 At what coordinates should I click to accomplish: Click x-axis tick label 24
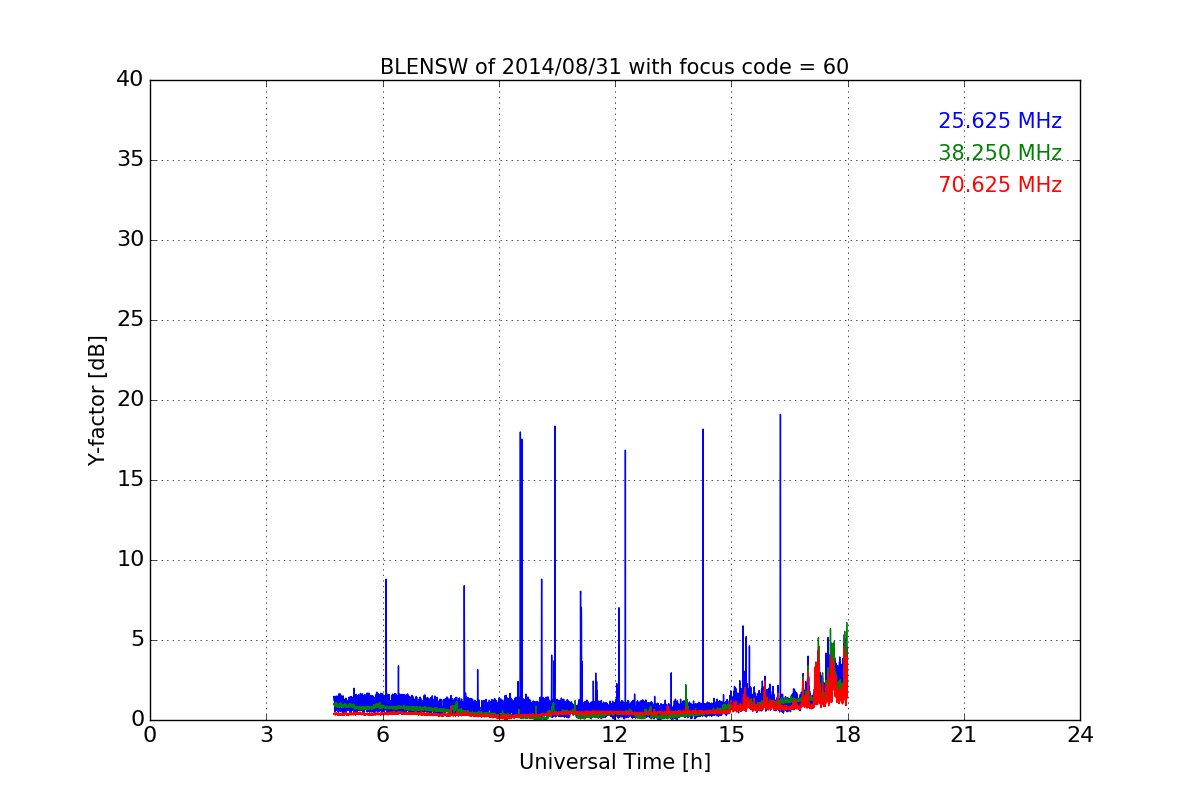pos(1080,735)
